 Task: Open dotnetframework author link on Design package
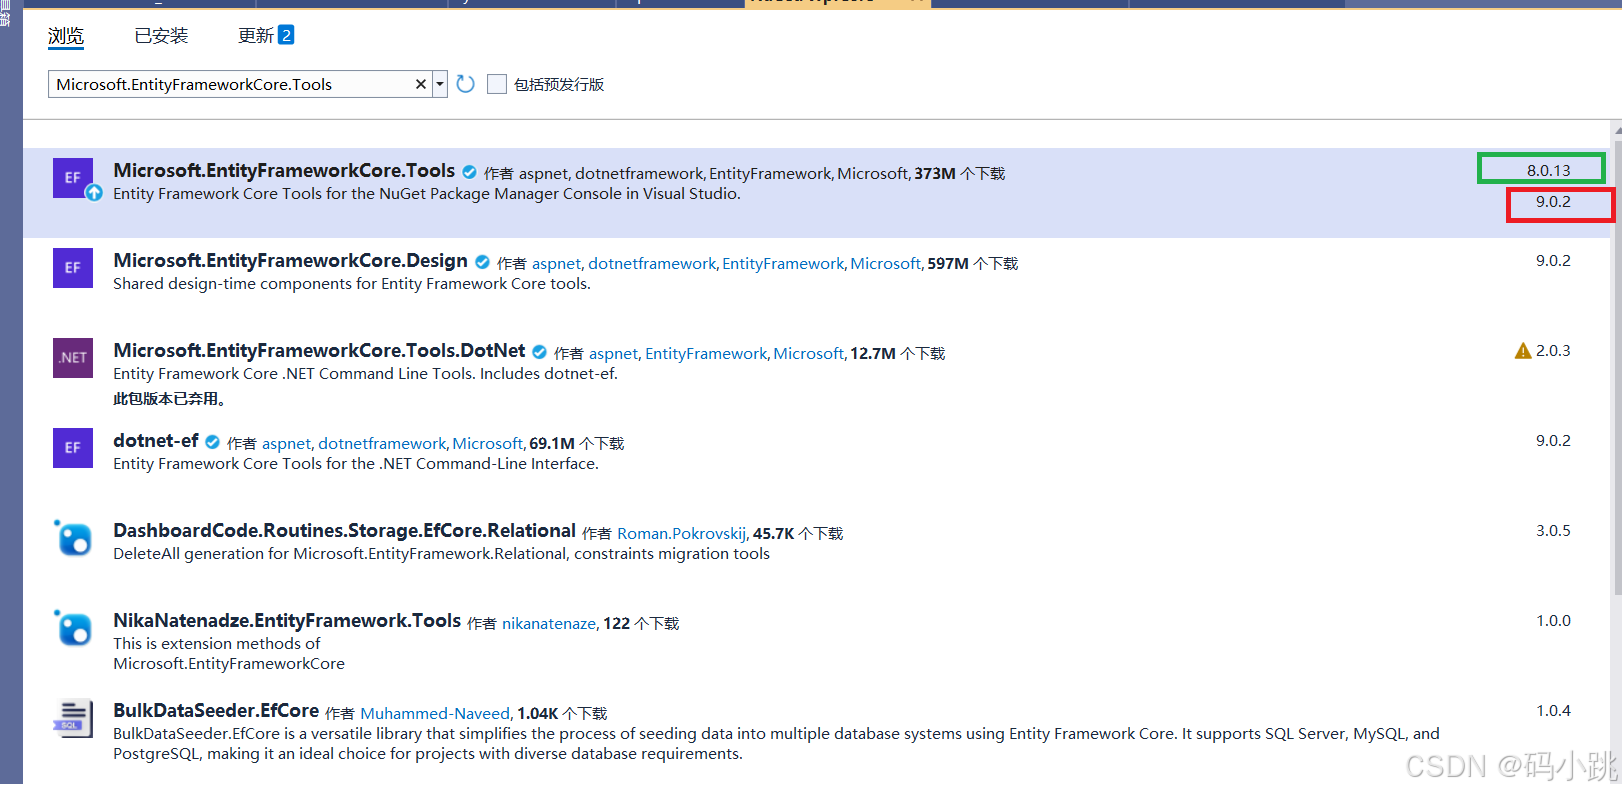pyautogui.click(x=652, y=264)
